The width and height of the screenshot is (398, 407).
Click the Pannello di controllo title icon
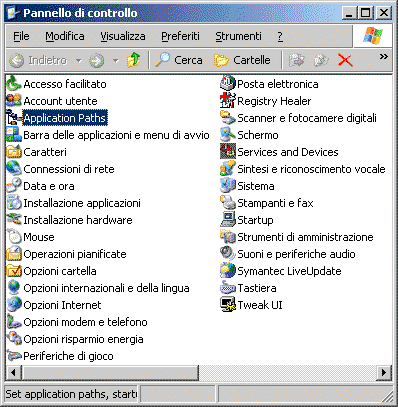[13, 13]
